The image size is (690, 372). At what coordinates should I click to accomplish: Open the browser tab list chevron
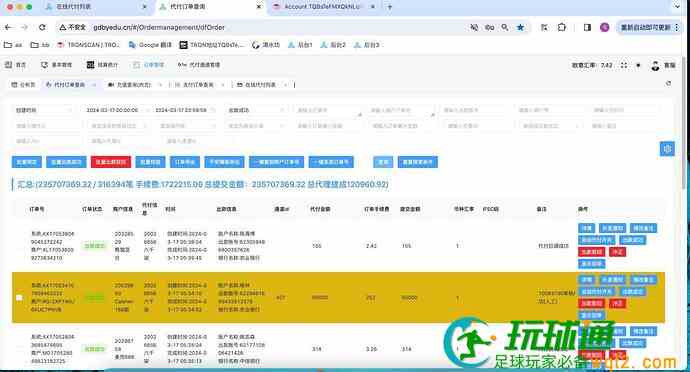678,7
